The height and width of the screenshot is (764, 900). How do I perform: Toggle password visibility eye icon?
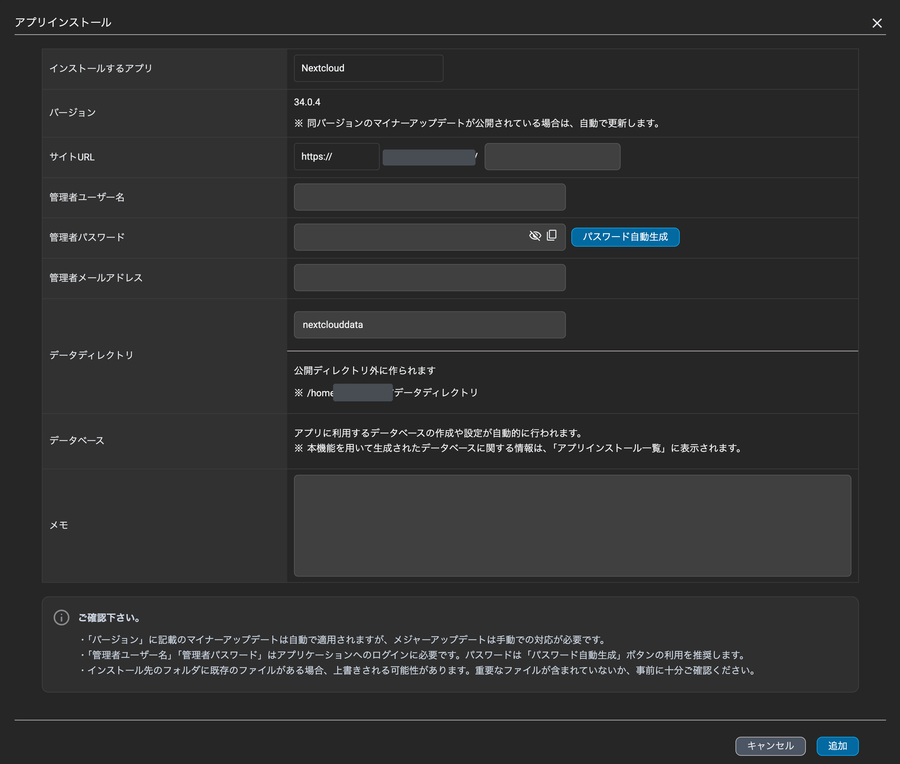[x=534, y=236]
